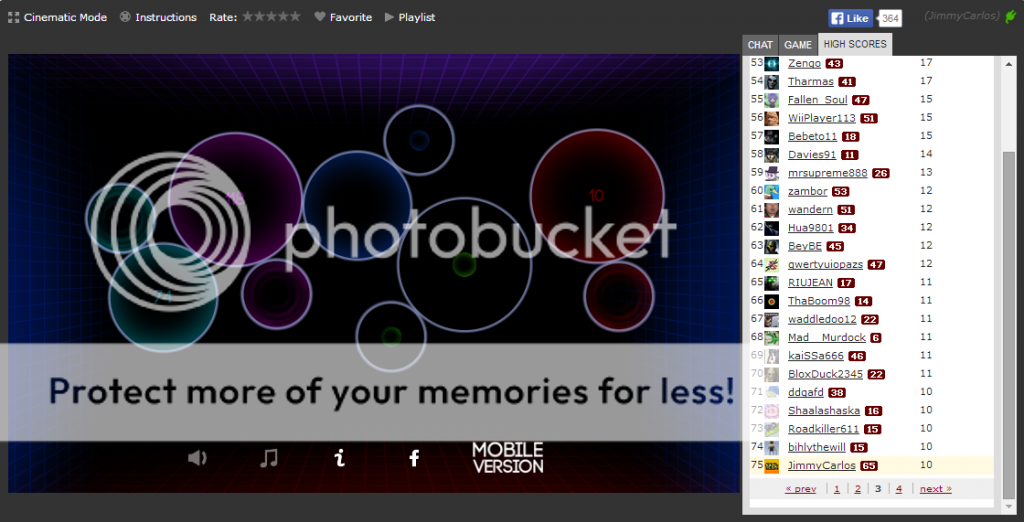Open qwertyuiopazs's profile link
Image resolution: width=1024 pixels, height=522 pixels.
click(825, 265)
